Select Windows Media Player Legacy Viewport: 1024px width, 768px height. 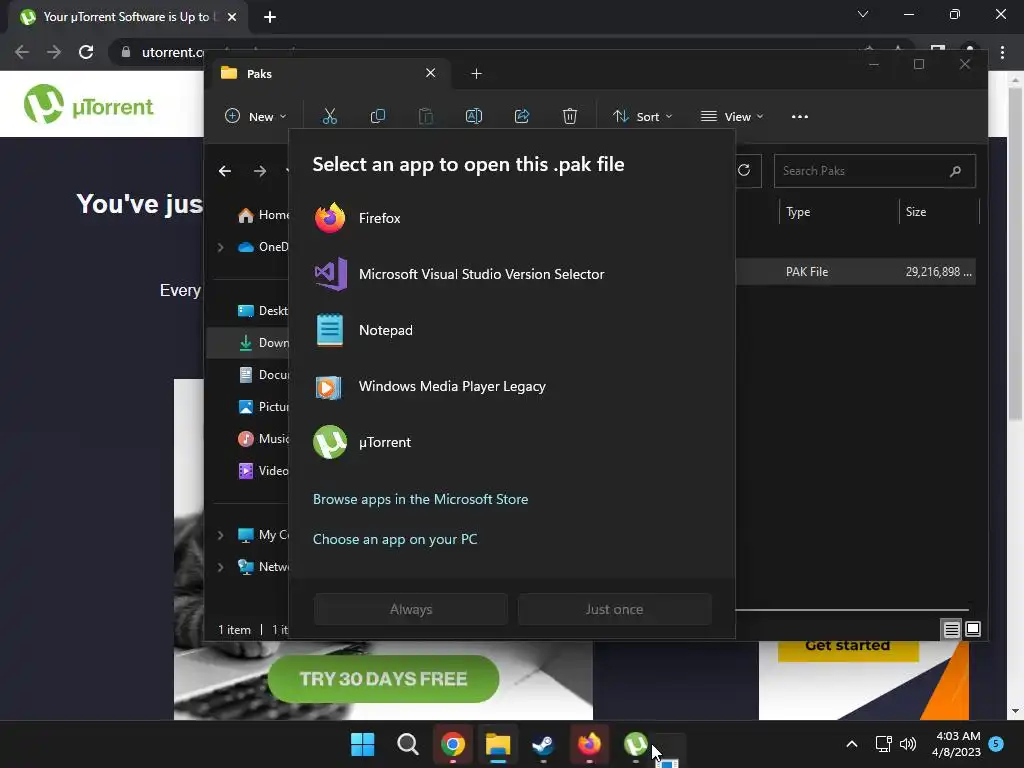point(512,387)
